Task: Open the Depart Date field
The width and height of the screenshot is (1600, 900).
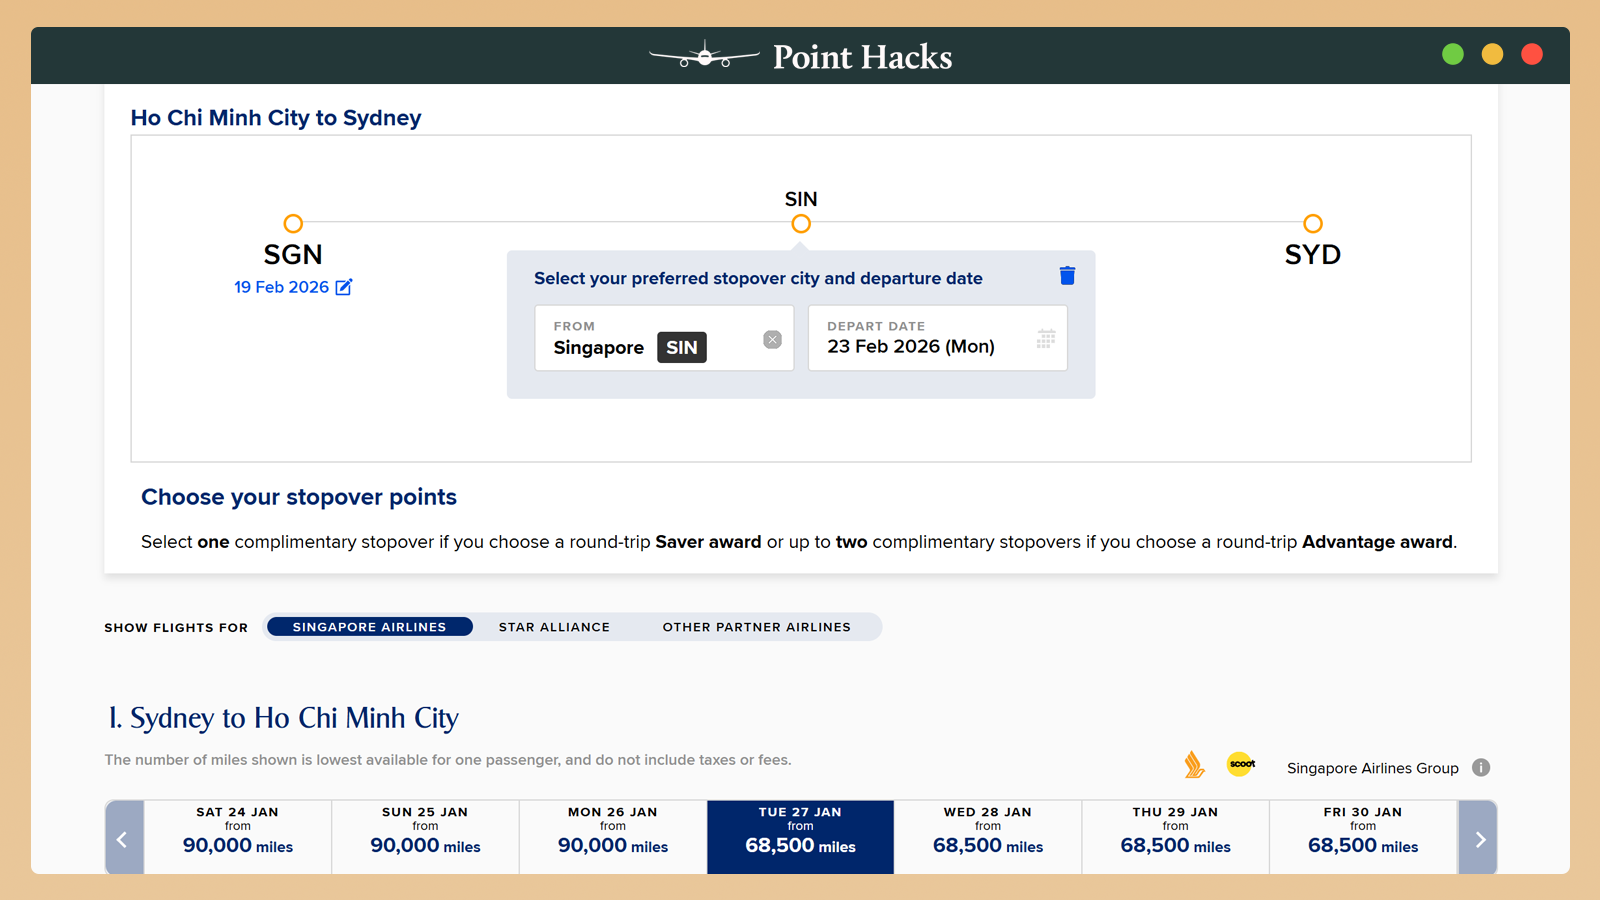Action: point(925,338)
